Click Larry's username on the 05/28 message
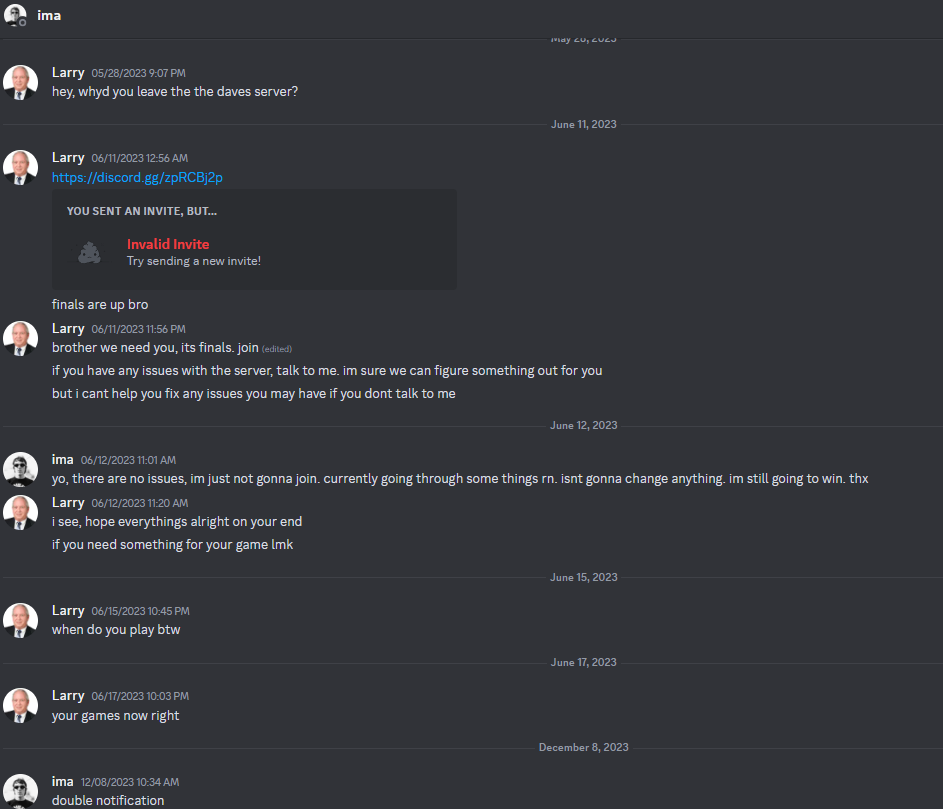The height and width of the screenshot is (809, 943). click(68, 73)
